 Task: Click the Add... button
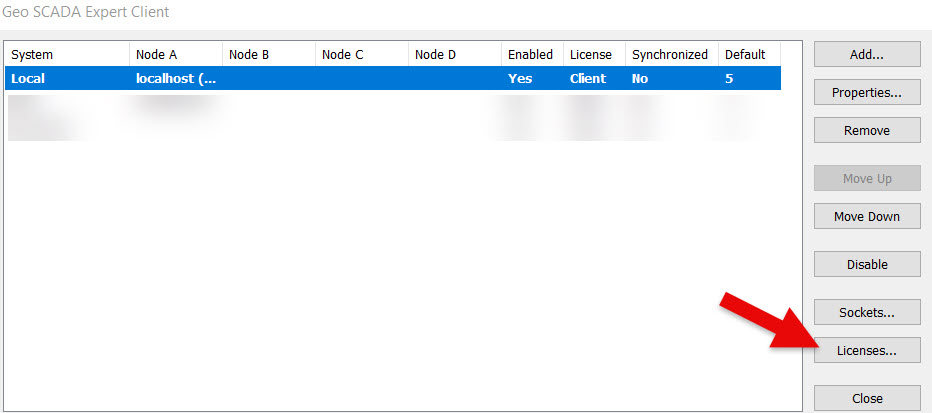(867, 55)
